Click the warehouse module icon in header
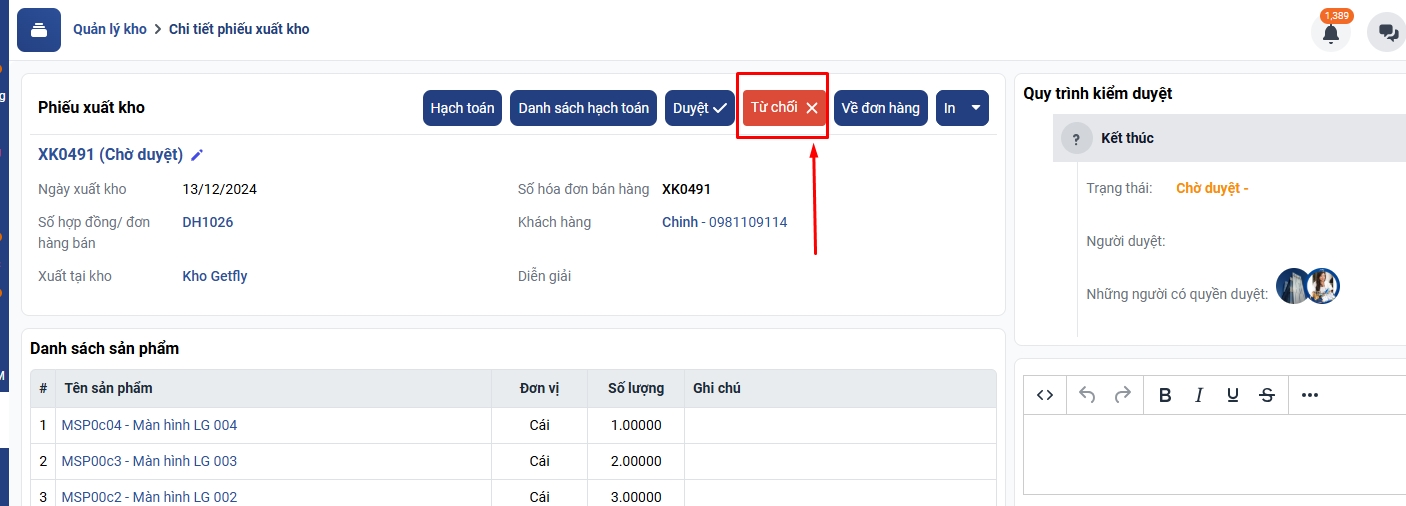 [x=38, y=30]
